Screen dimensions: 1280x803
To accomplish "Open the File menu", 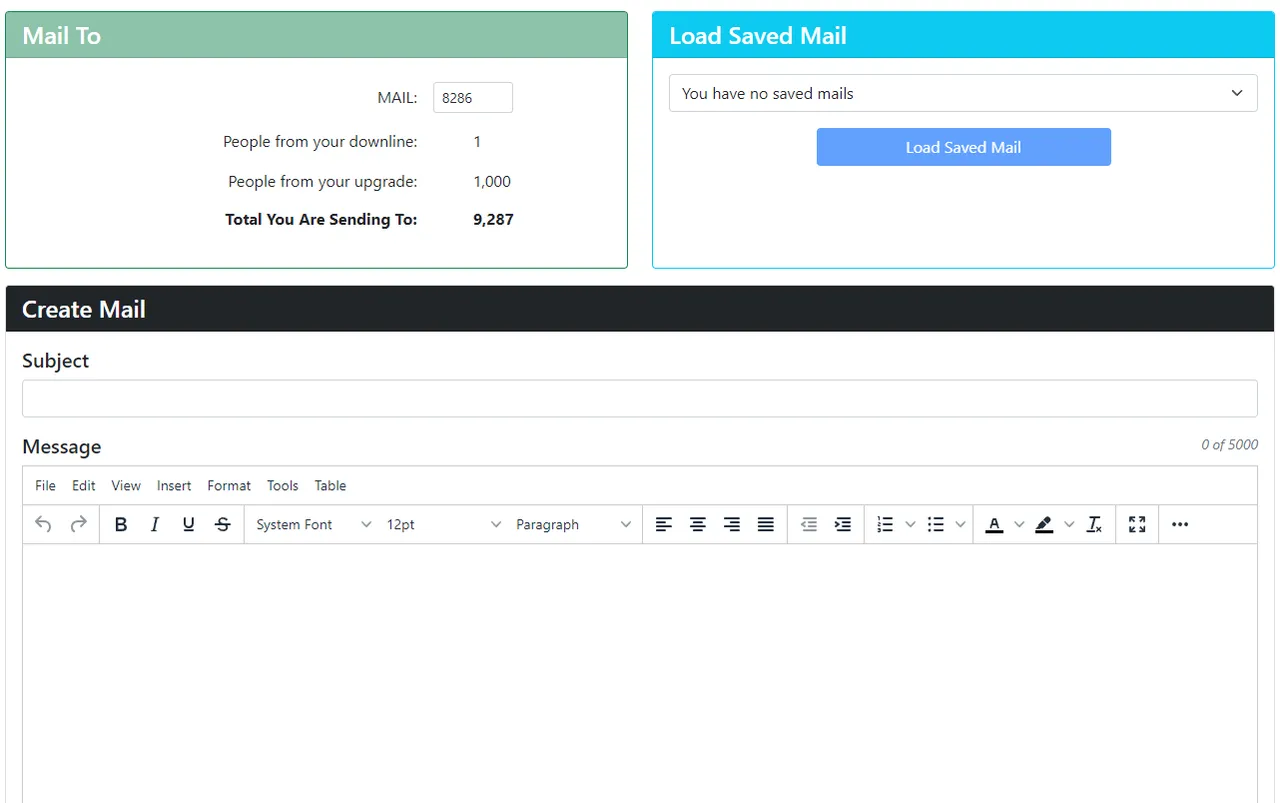I will point(45,485).
